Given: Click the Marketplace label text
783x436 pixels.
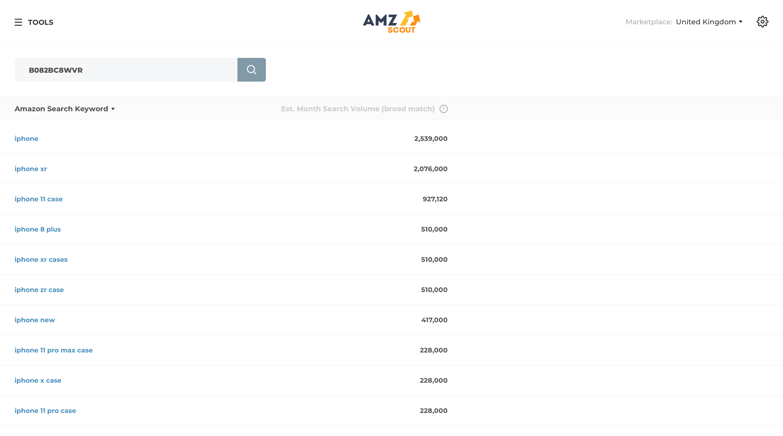Looking at the screenshot, I should 649,21.
